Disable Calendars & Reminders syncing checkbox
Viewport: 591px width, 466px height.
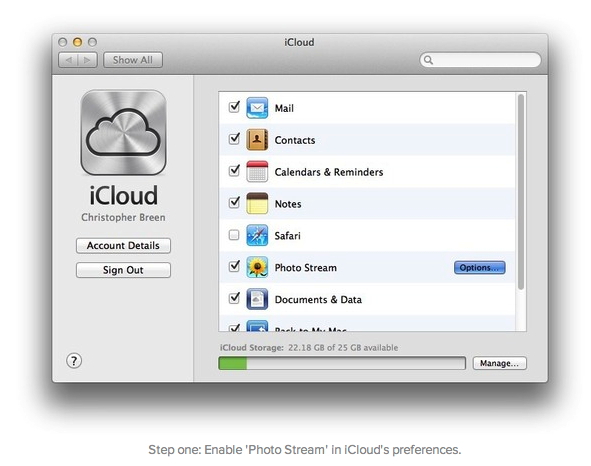[234, 171]
